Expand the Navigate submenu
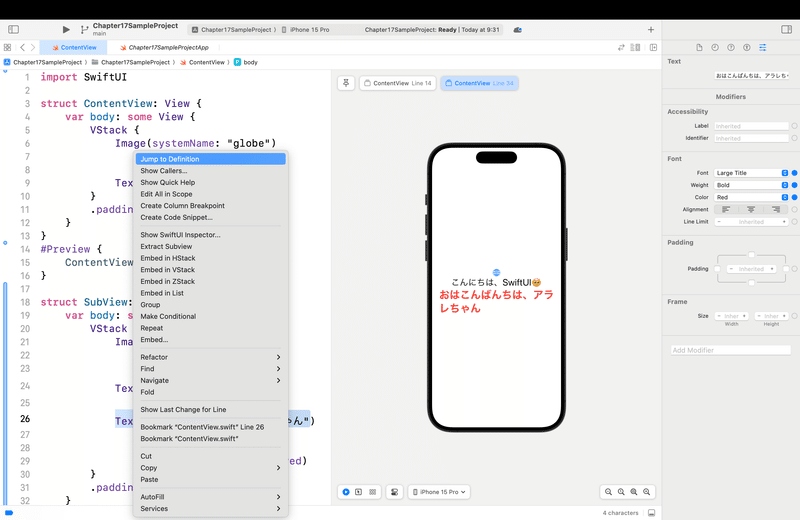800x520 pixels. (x=210, y=381)
